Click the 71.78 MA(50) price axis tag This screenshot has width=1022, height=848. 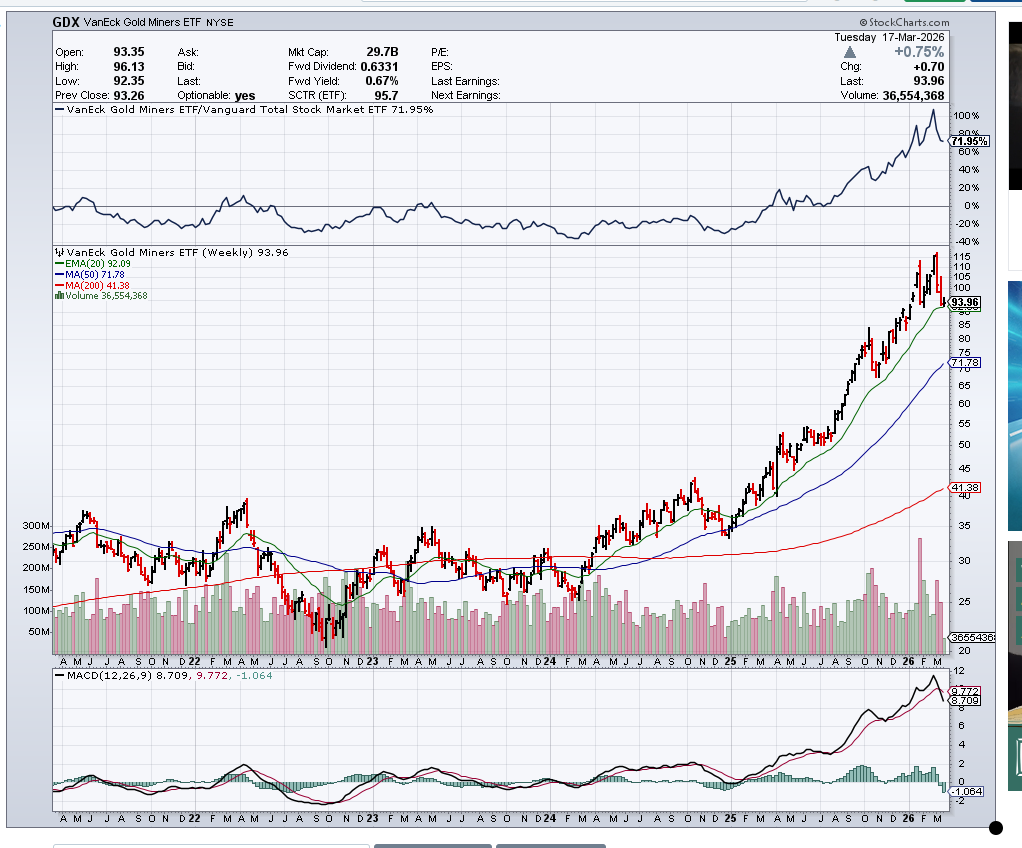pos(963,362)
